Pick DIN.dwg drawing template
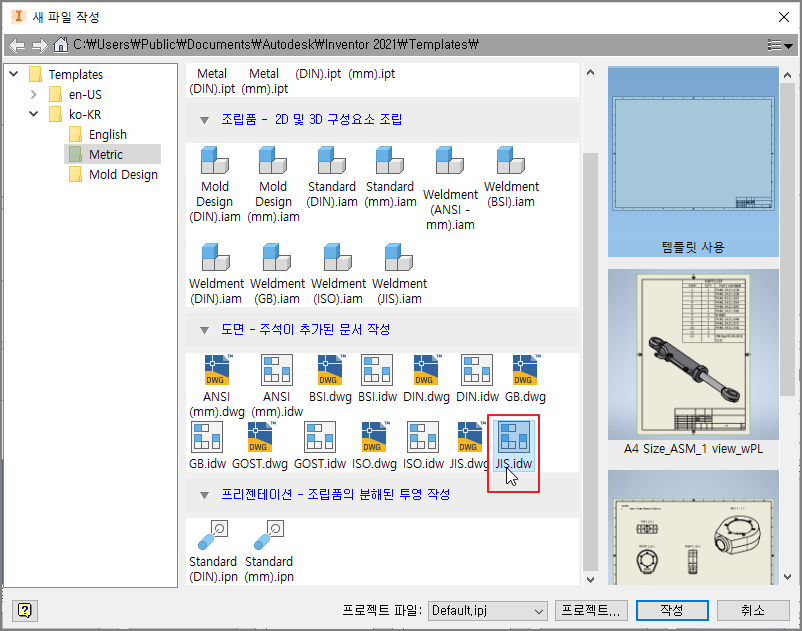Viewport: 802px width, 631px height. click(426, 379)
